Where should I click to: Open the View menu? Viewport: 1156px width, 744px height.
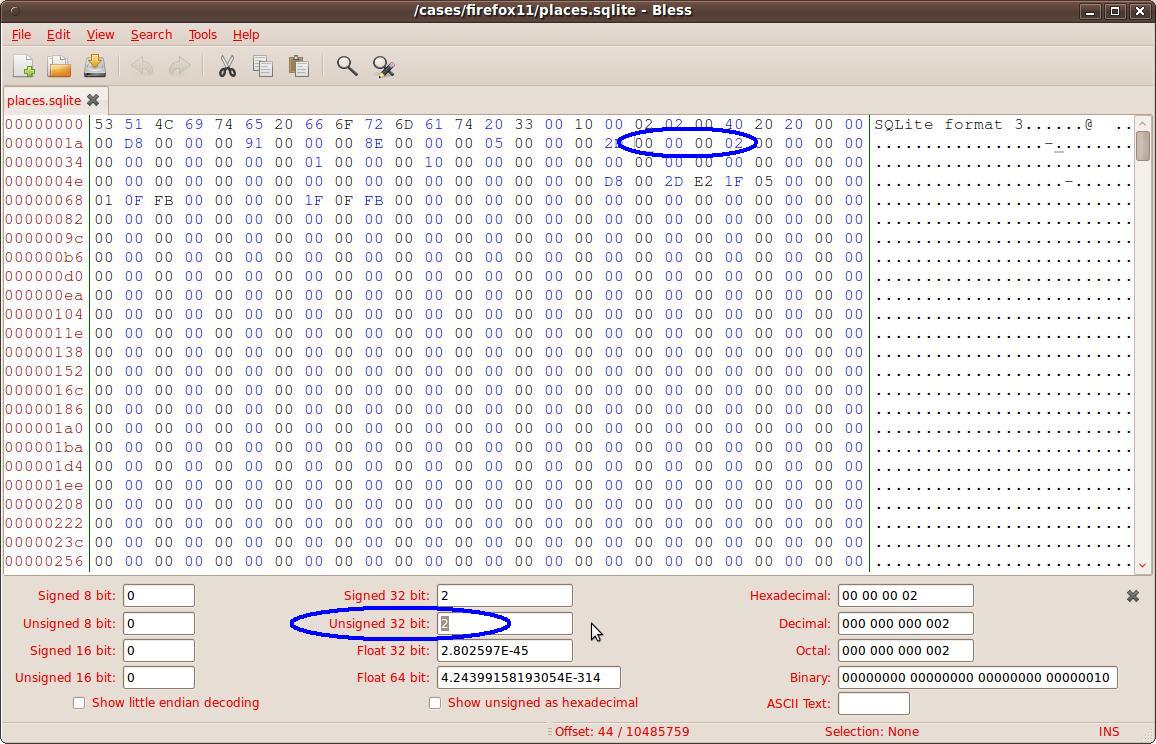(x=100, y=35)
